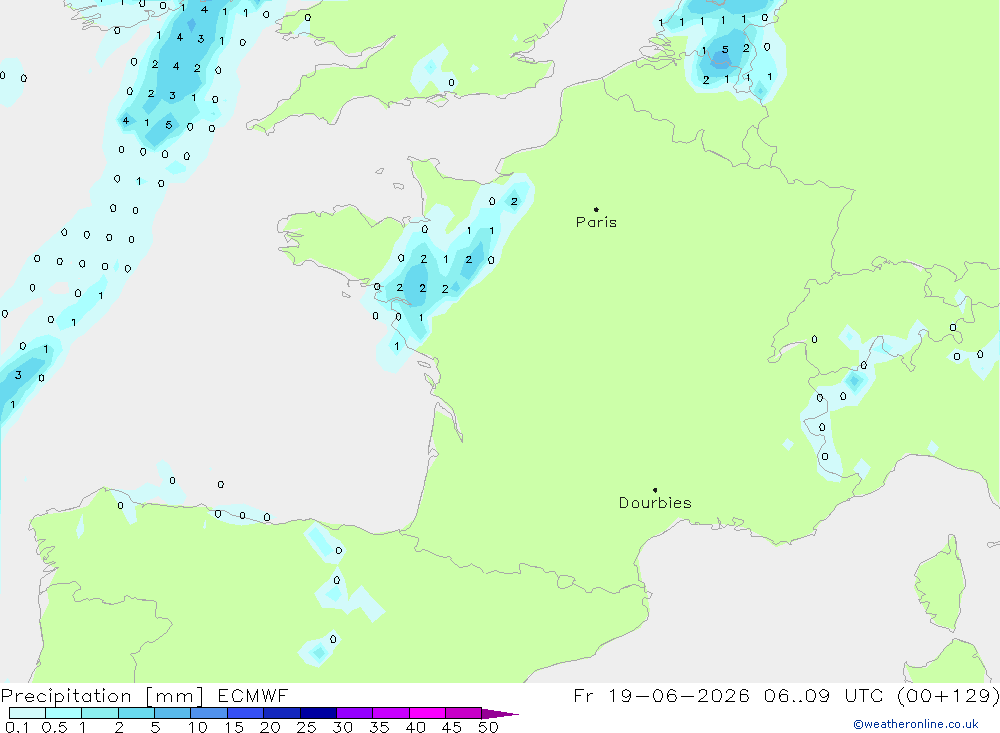Click the ECMWF model name
Viewport: 1000px width, 733px height.
click(253, 695)
